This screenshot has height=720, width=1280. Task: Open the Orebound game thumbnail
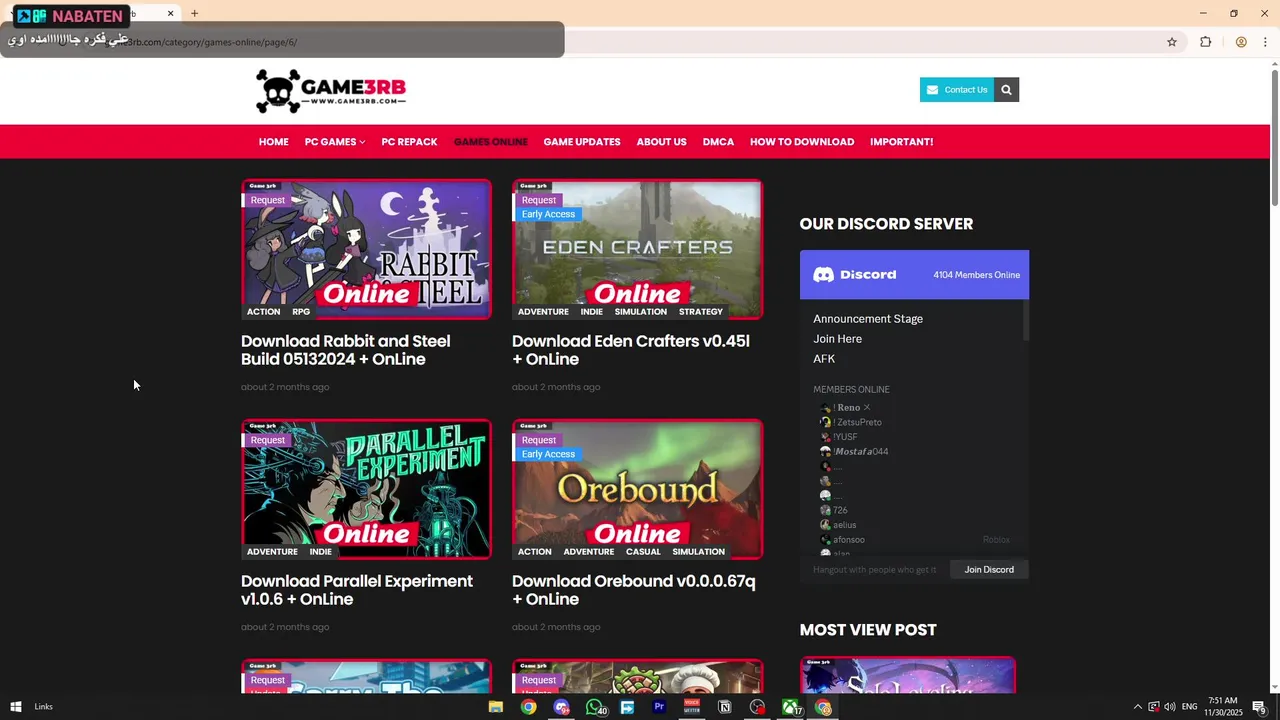tap(637, 489)
